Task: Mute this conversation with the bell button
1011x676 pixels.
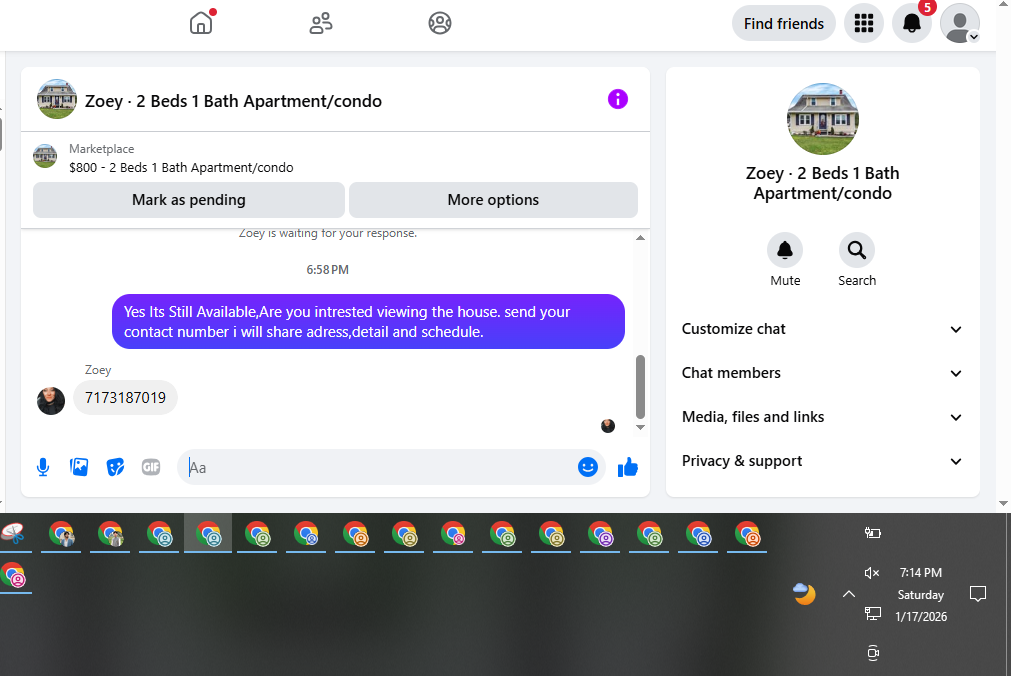Action: point(785,250)
